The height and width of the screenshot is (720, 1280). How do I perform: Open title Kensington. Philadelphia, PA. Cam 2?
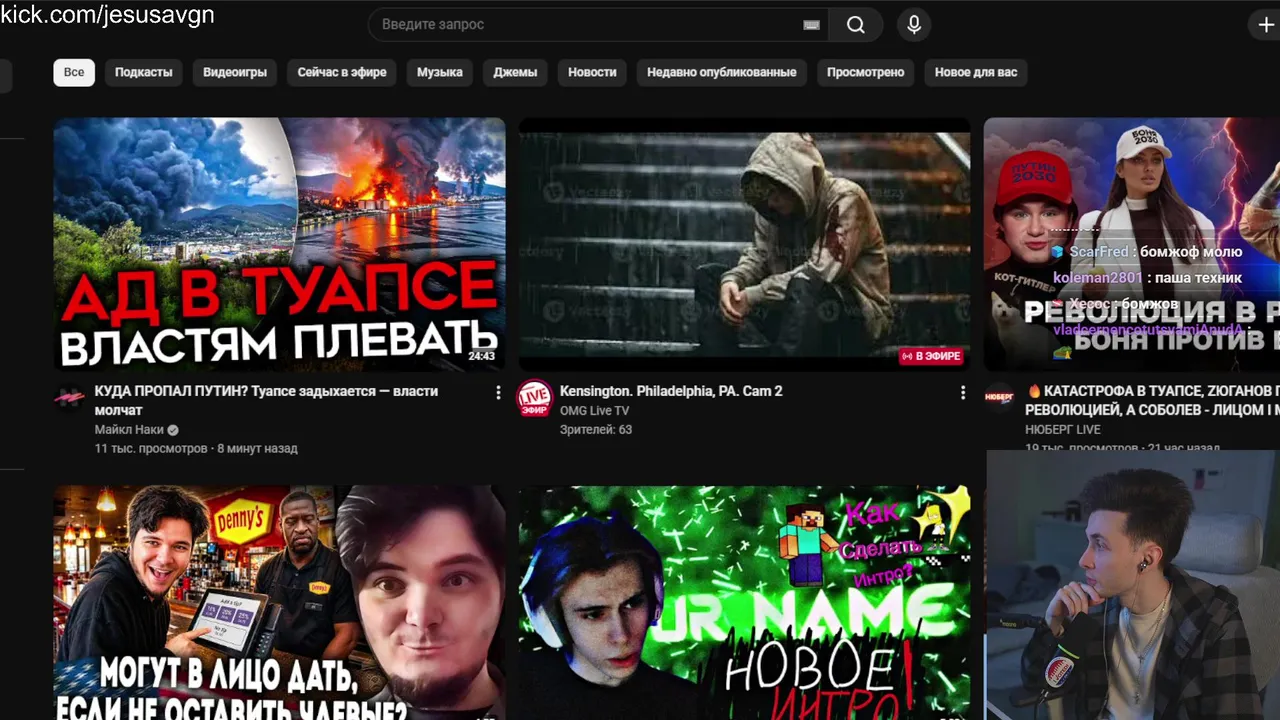671,391
